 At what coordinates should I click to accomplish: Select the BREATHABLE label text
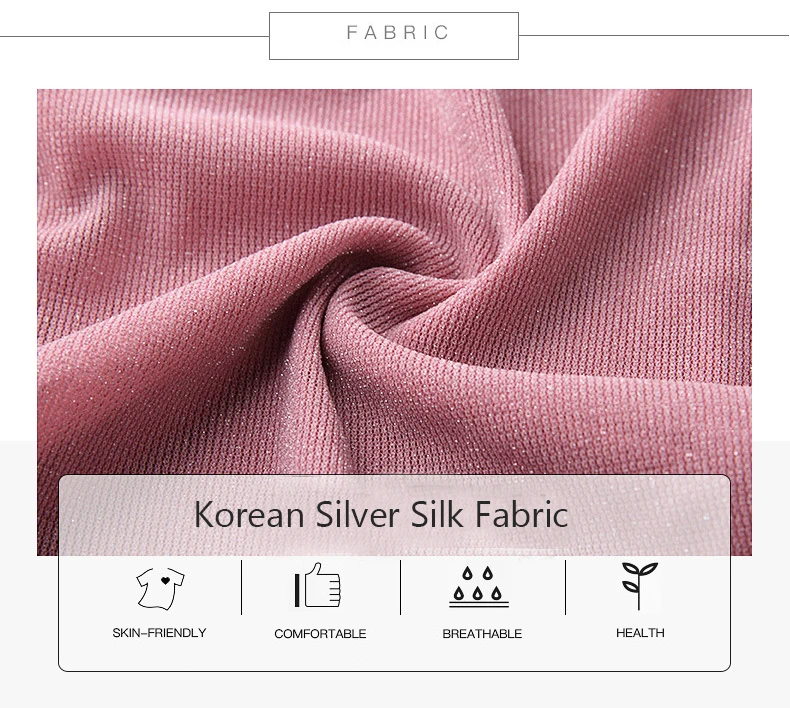coord(482,634)
